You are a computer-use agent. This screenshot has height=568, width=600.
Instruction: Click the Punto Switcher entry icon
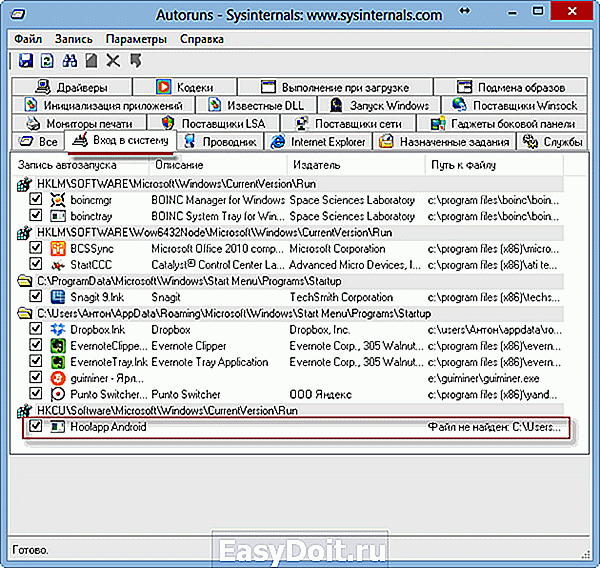click(x=58, y=394)
